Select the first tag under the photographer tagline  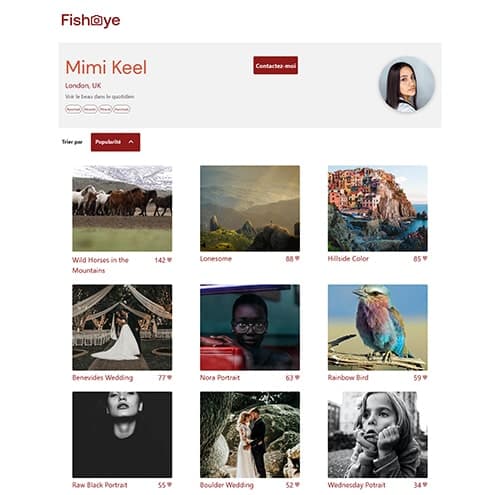[73, 109]
